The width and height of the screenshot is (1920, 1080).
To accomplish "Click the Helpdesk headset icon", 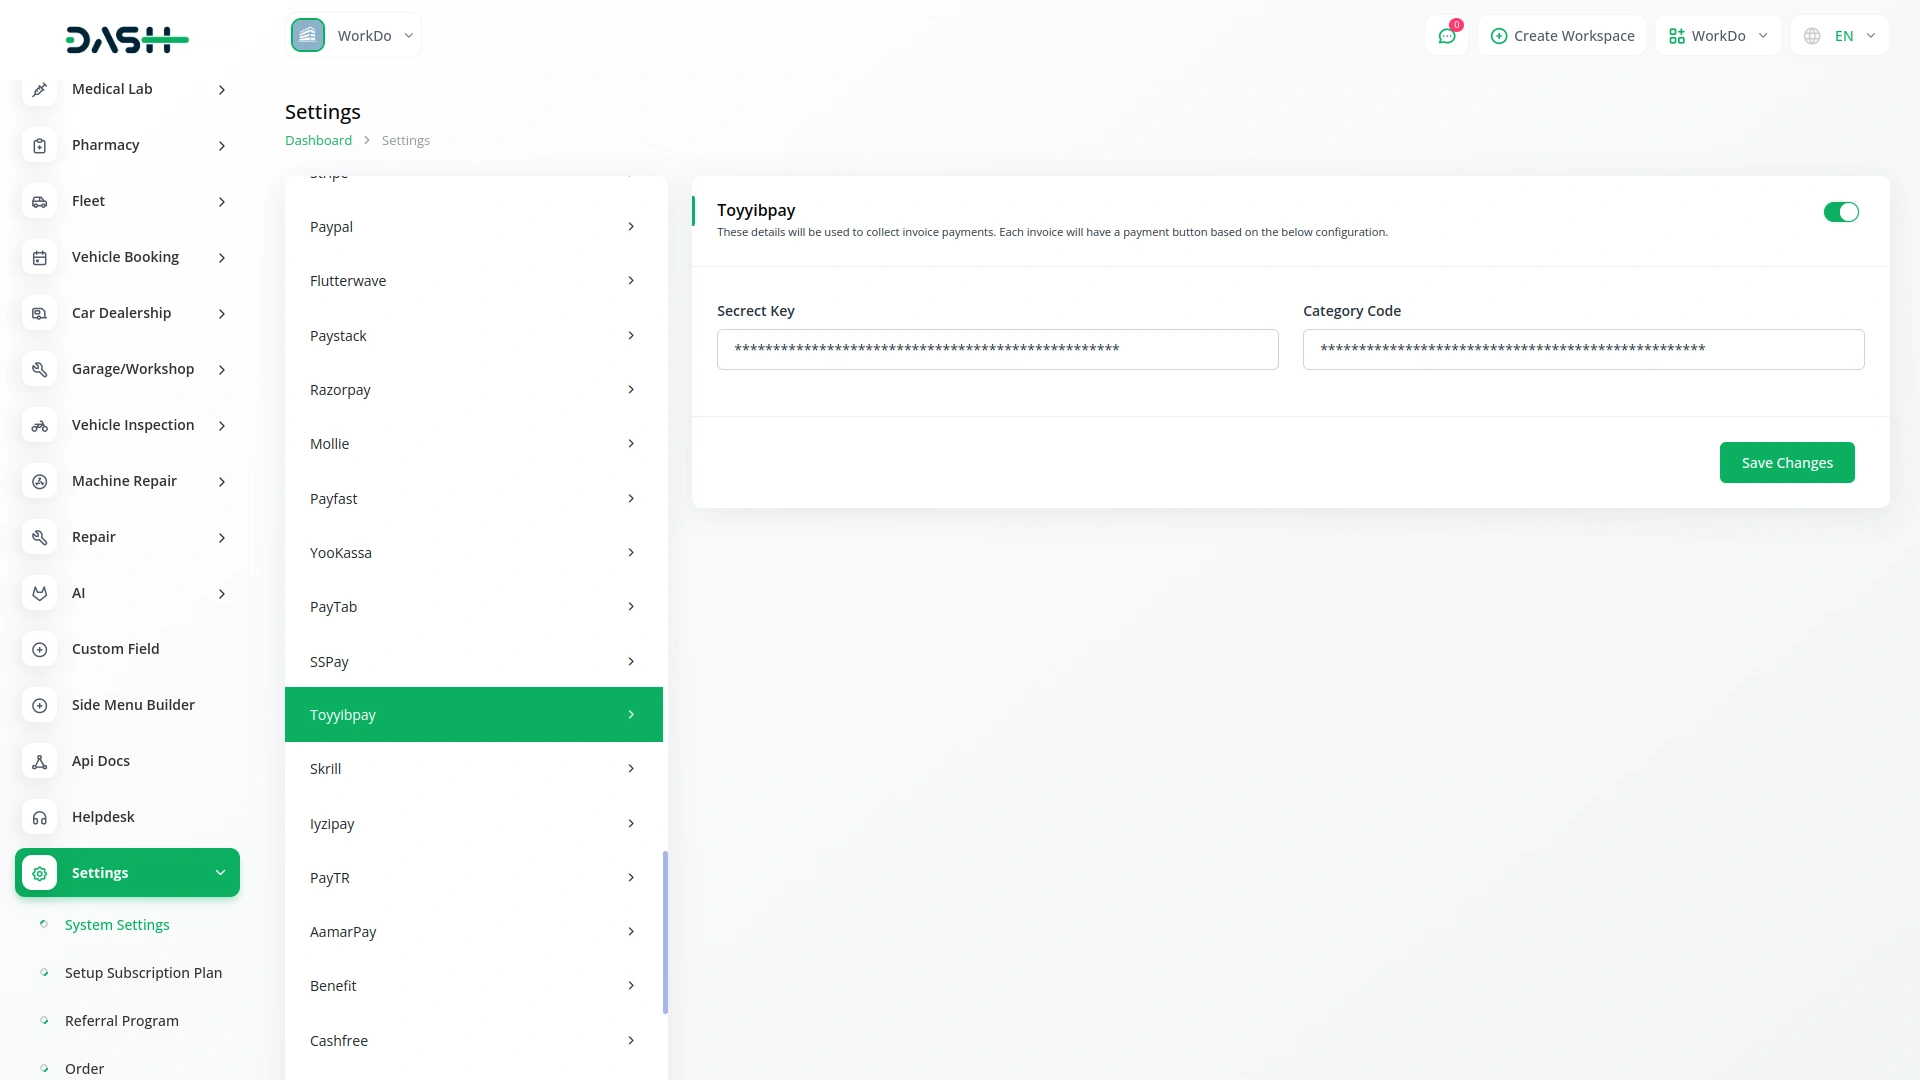I will tap(39, 818).
